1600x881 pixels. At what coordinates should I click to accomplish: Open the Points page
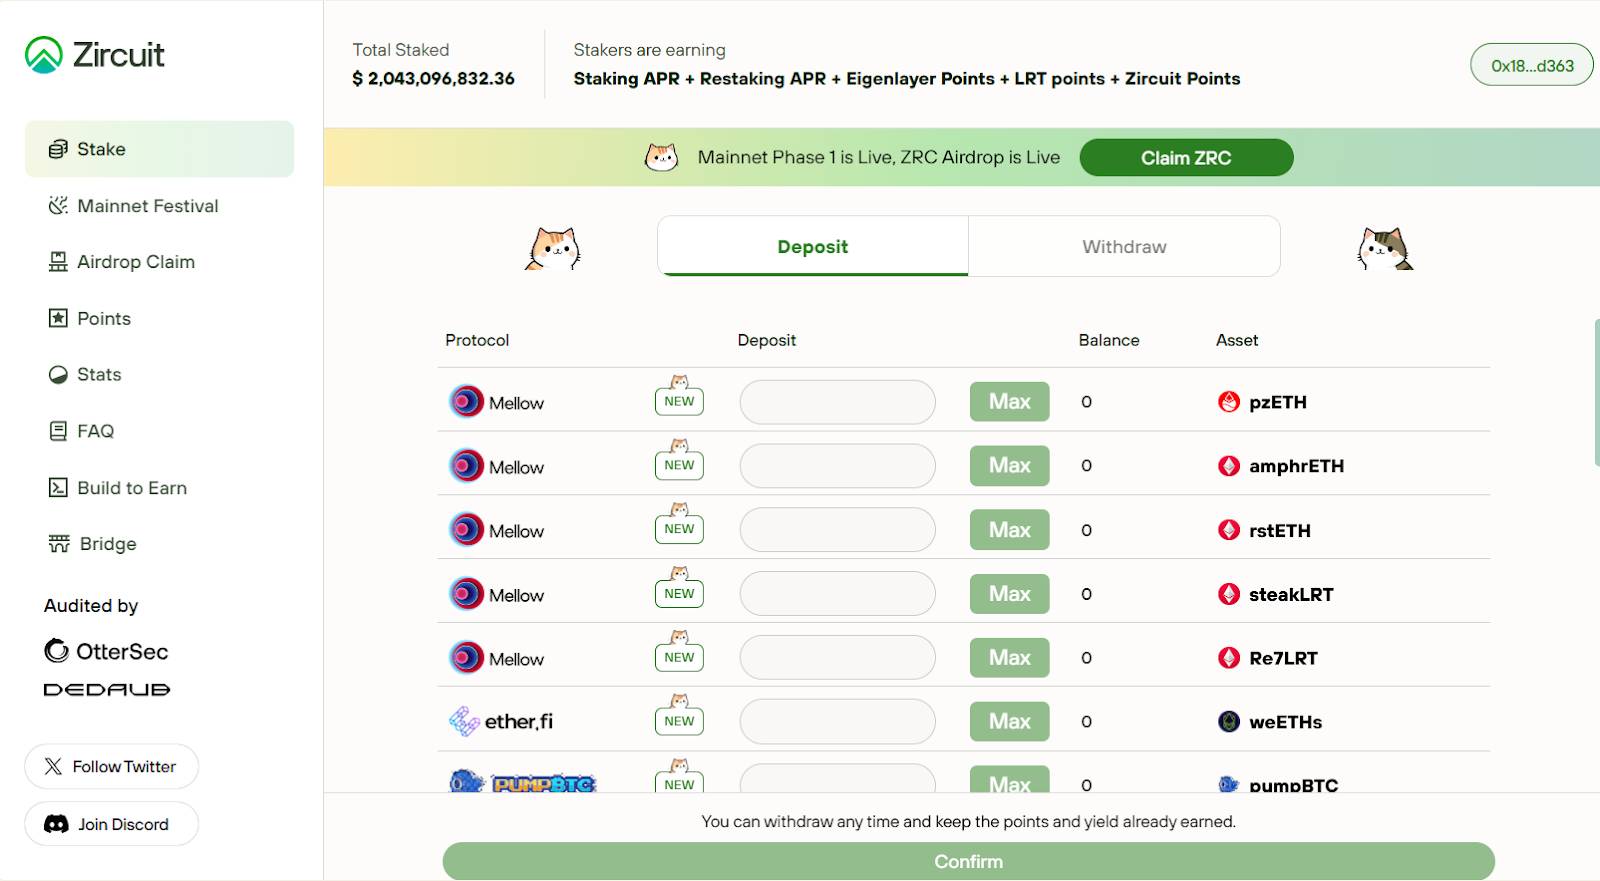pyautogui.click(x=89, y=318)
